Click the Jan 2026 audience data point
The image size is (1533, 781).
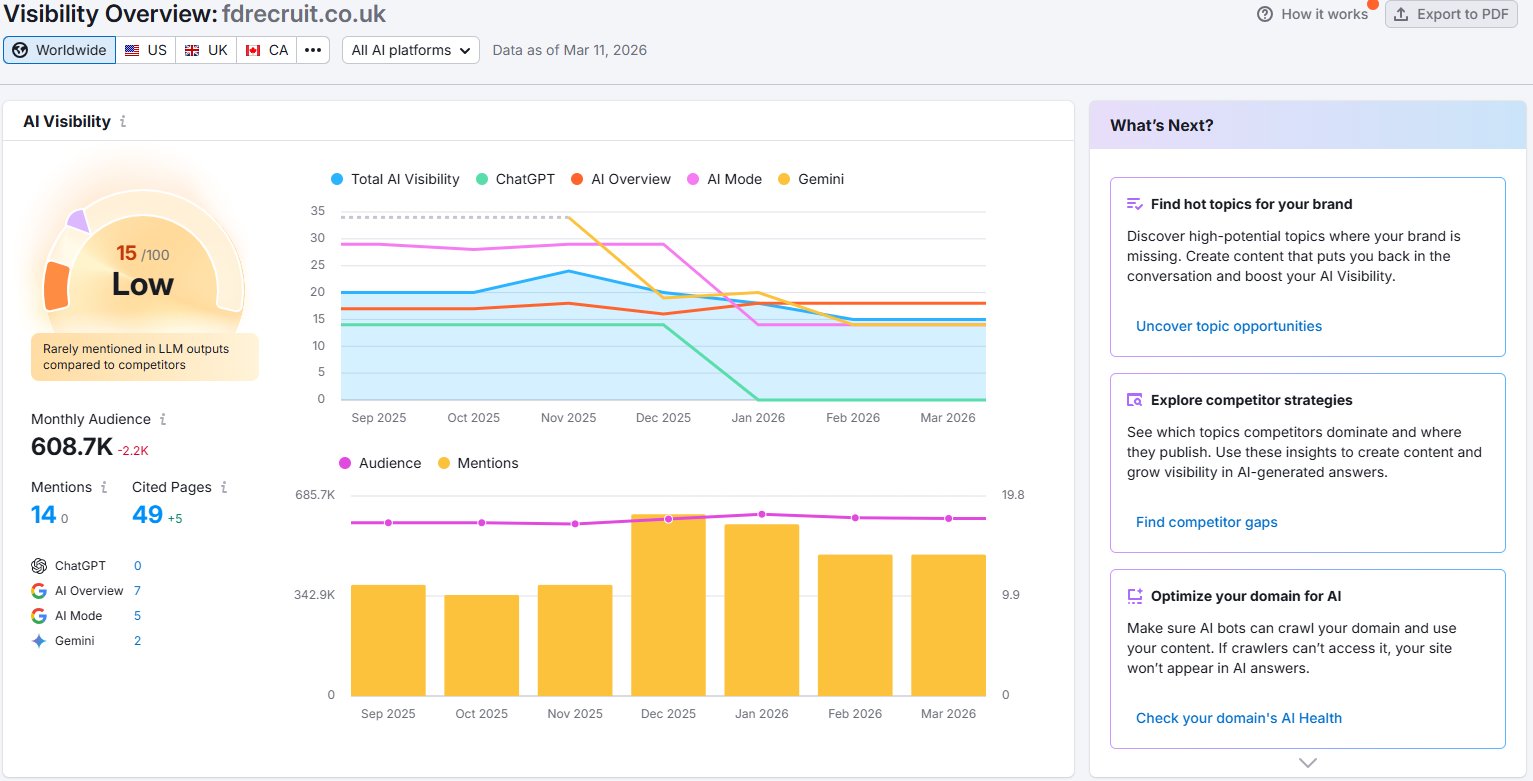pos(762,514)
